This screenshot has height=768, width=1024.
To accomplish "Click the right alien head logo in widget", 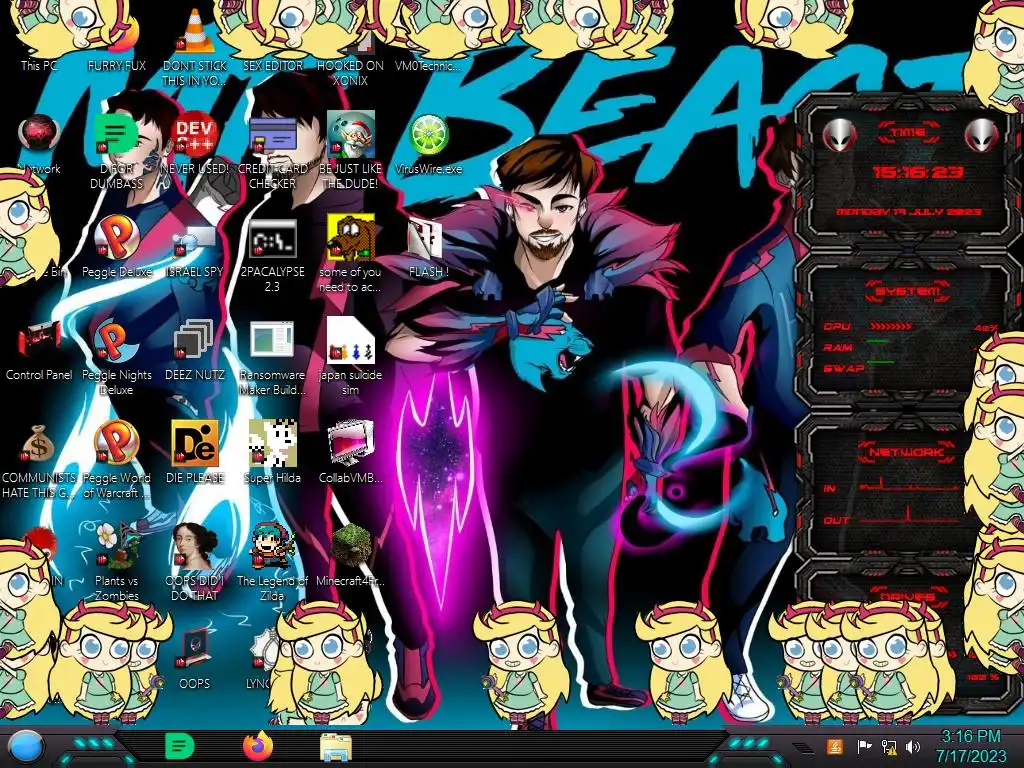I will [981, 136].
